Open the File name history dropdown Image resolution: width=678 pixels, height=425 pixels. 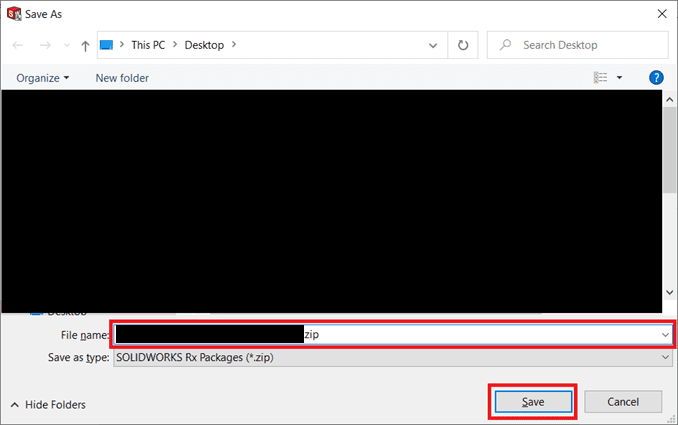[x=665, y=335]
